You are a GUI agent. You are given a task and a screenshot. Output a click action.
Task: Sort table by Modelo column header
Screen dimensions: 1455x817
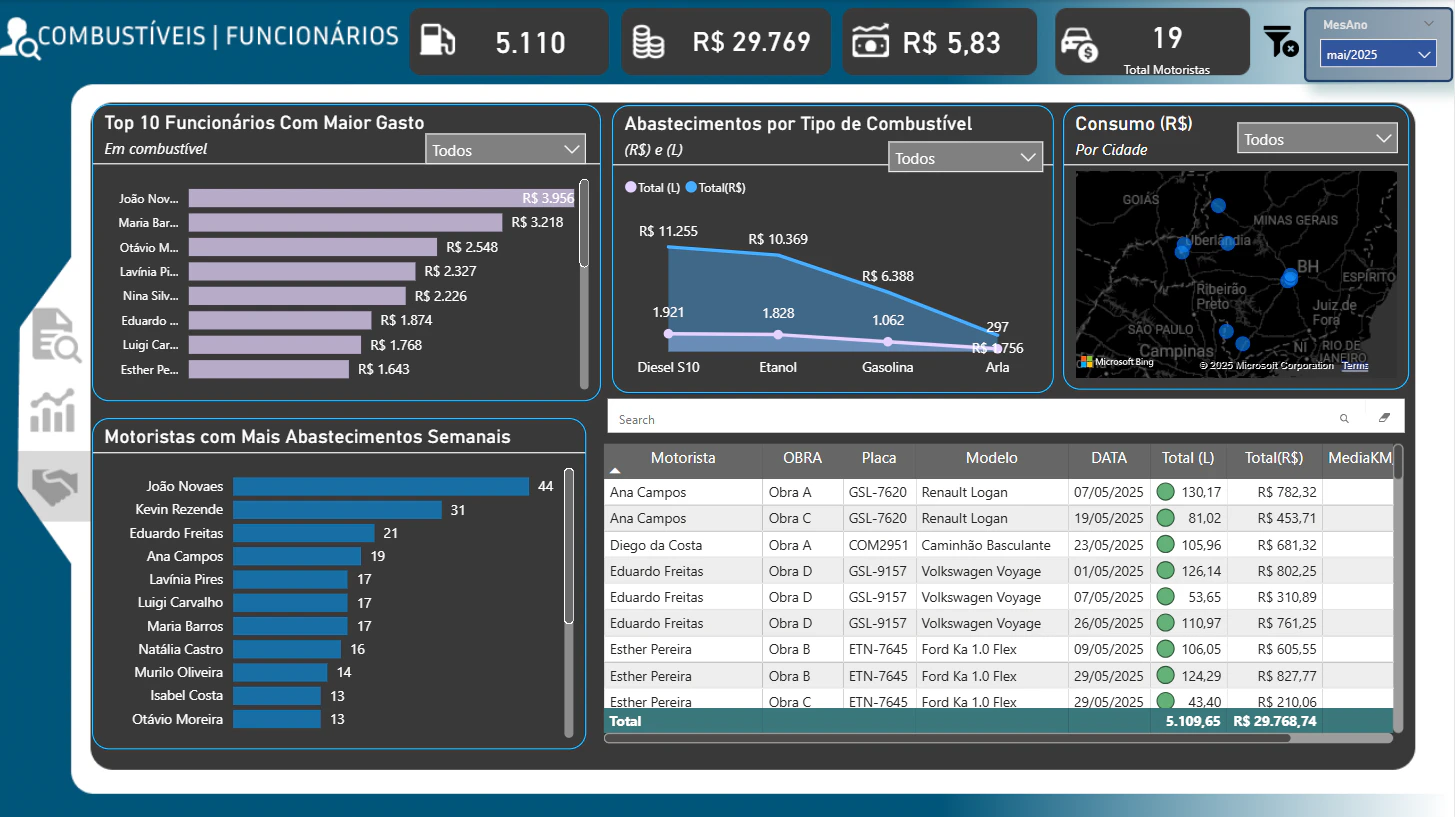coord(992,458)
